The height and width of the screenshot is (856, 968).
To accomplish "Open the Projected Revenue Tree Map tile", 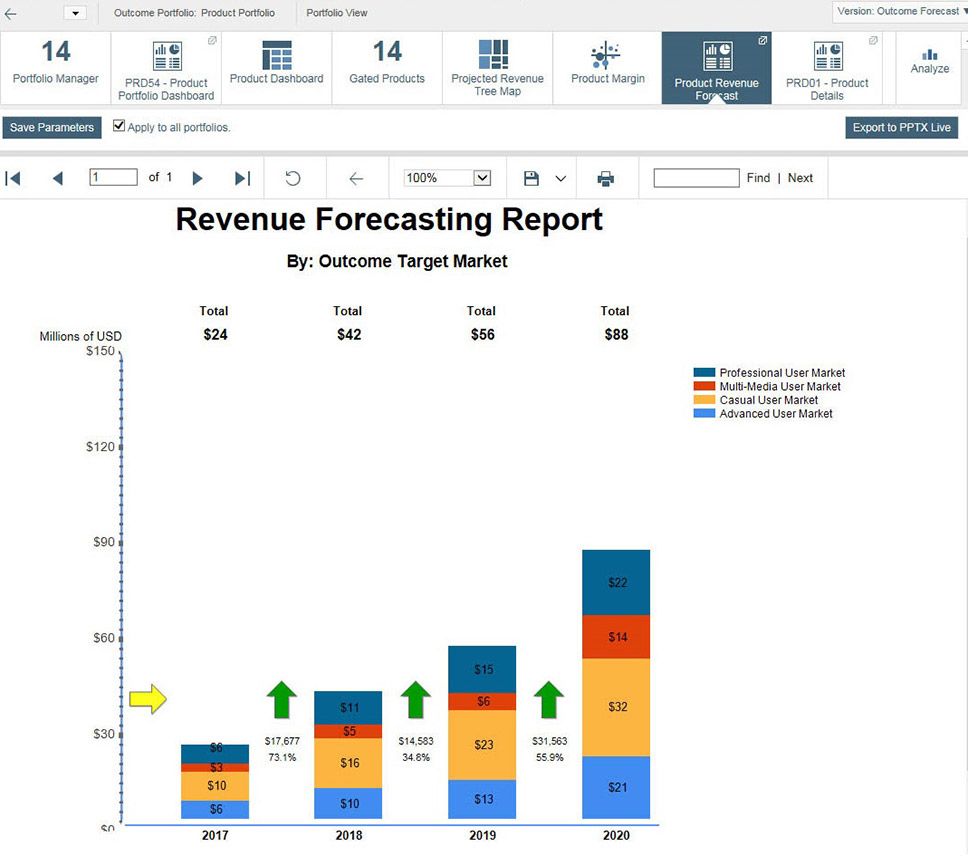I will tap(498, 68).
